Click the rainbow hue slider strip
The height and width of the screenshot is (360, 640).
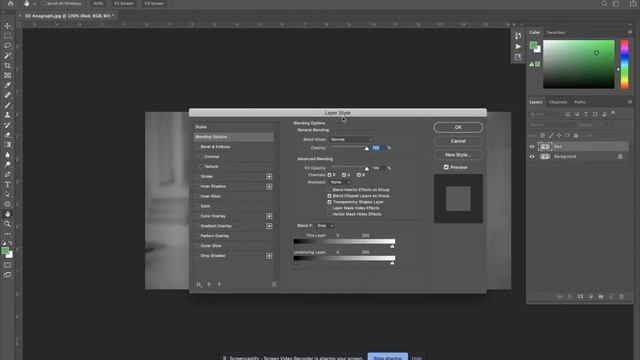(624, 64)
